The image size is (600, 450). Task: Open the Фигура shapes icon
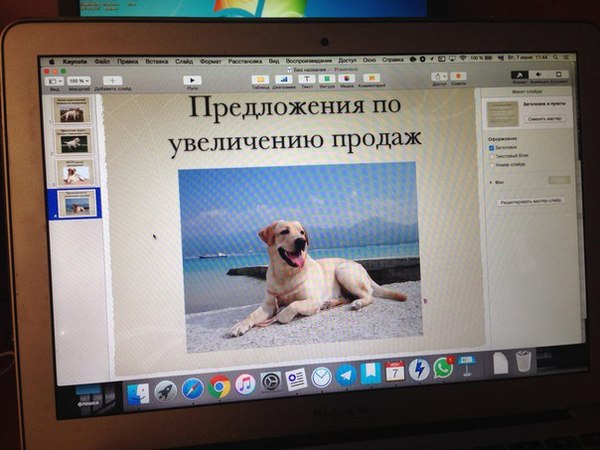326,78
